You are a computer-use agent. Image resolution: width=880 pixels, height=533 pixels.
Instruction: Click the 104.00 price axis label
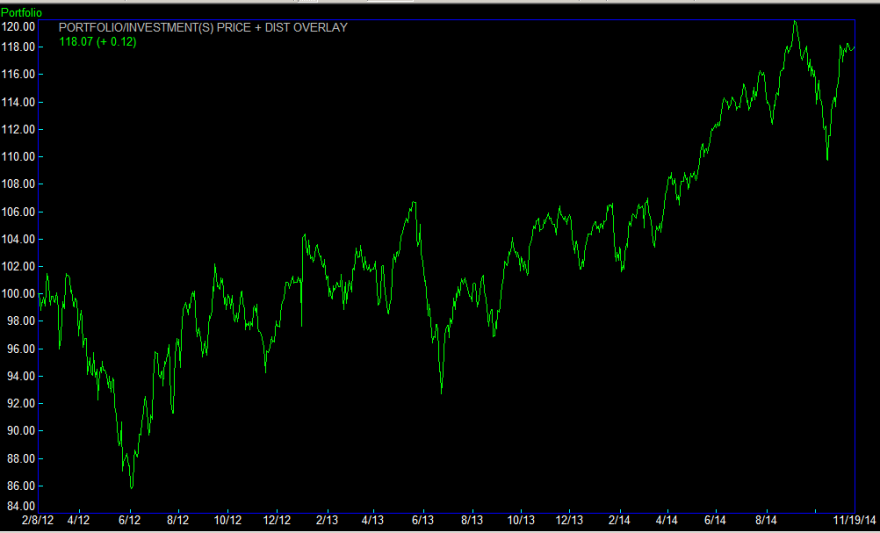coord(18,240)
